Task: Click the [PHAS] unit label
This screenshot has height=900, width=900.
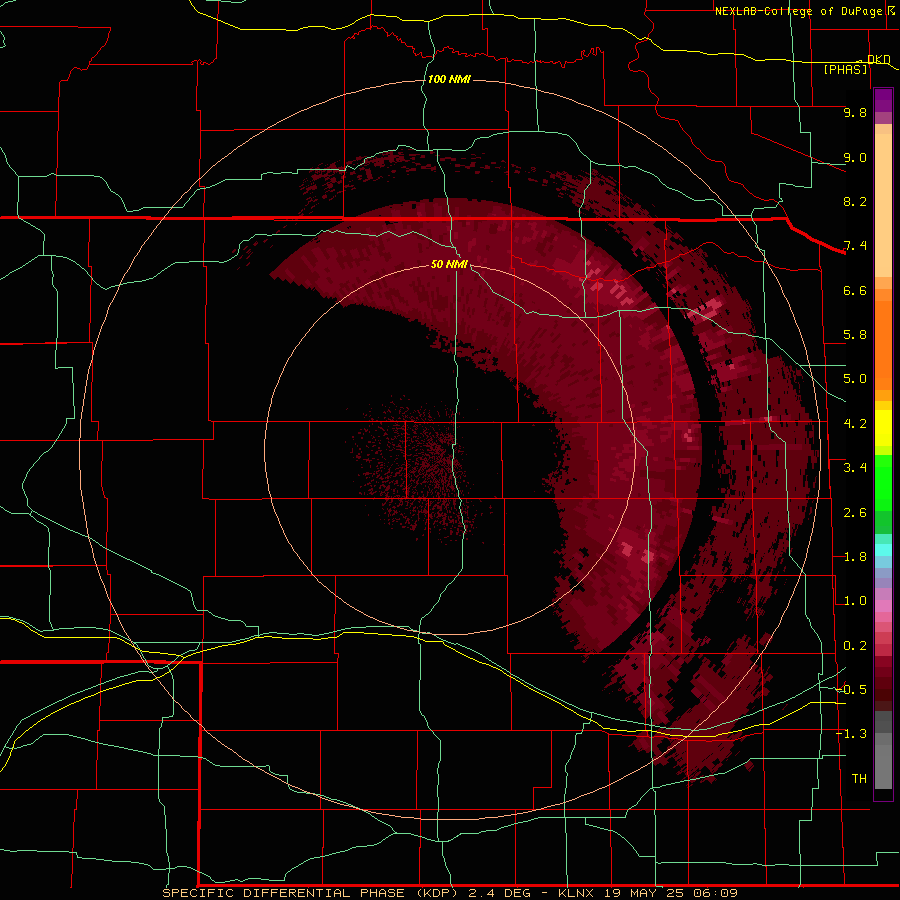Action: pos(845,70)
